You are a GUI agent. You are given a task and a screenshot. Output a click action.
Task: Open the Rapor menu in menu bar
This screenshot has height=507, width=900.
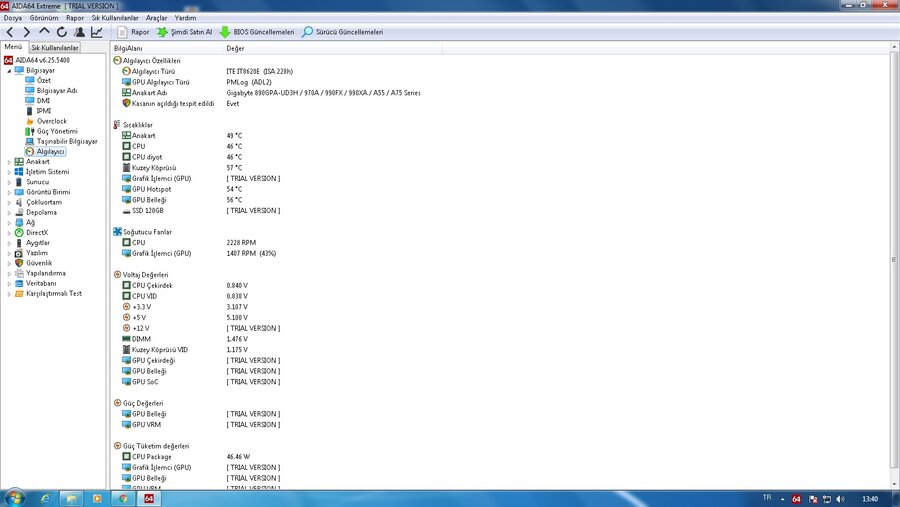pyautogui.click(x=75, y=18)
